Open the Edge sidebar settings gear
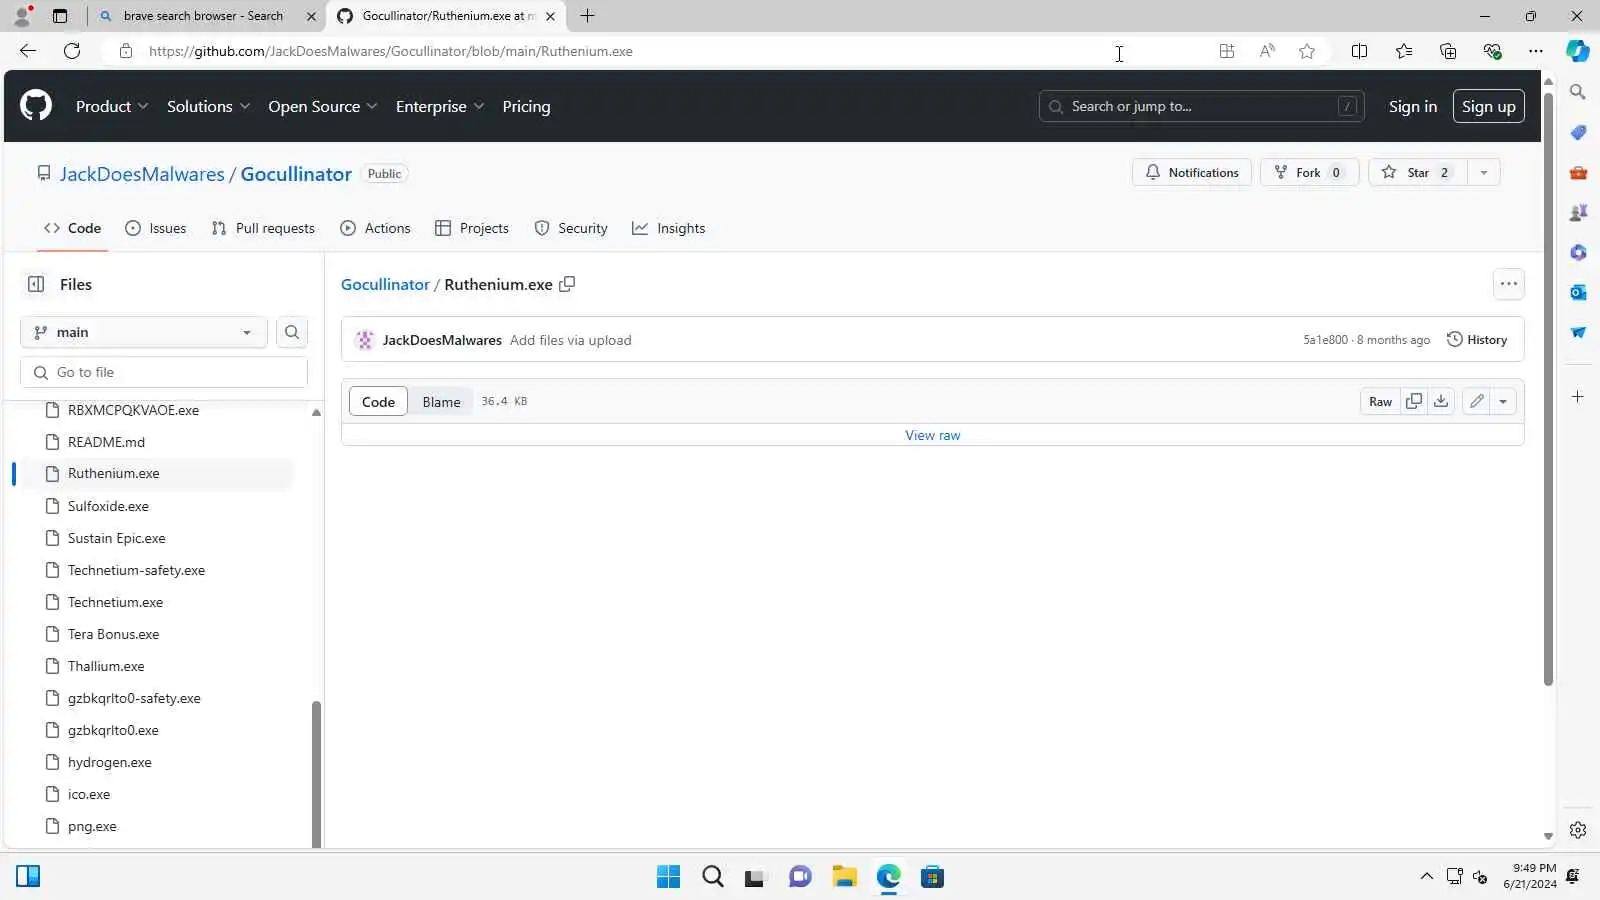Image resolution: width=1600 pixels, height=900 pixels. tap(1578, 830)
